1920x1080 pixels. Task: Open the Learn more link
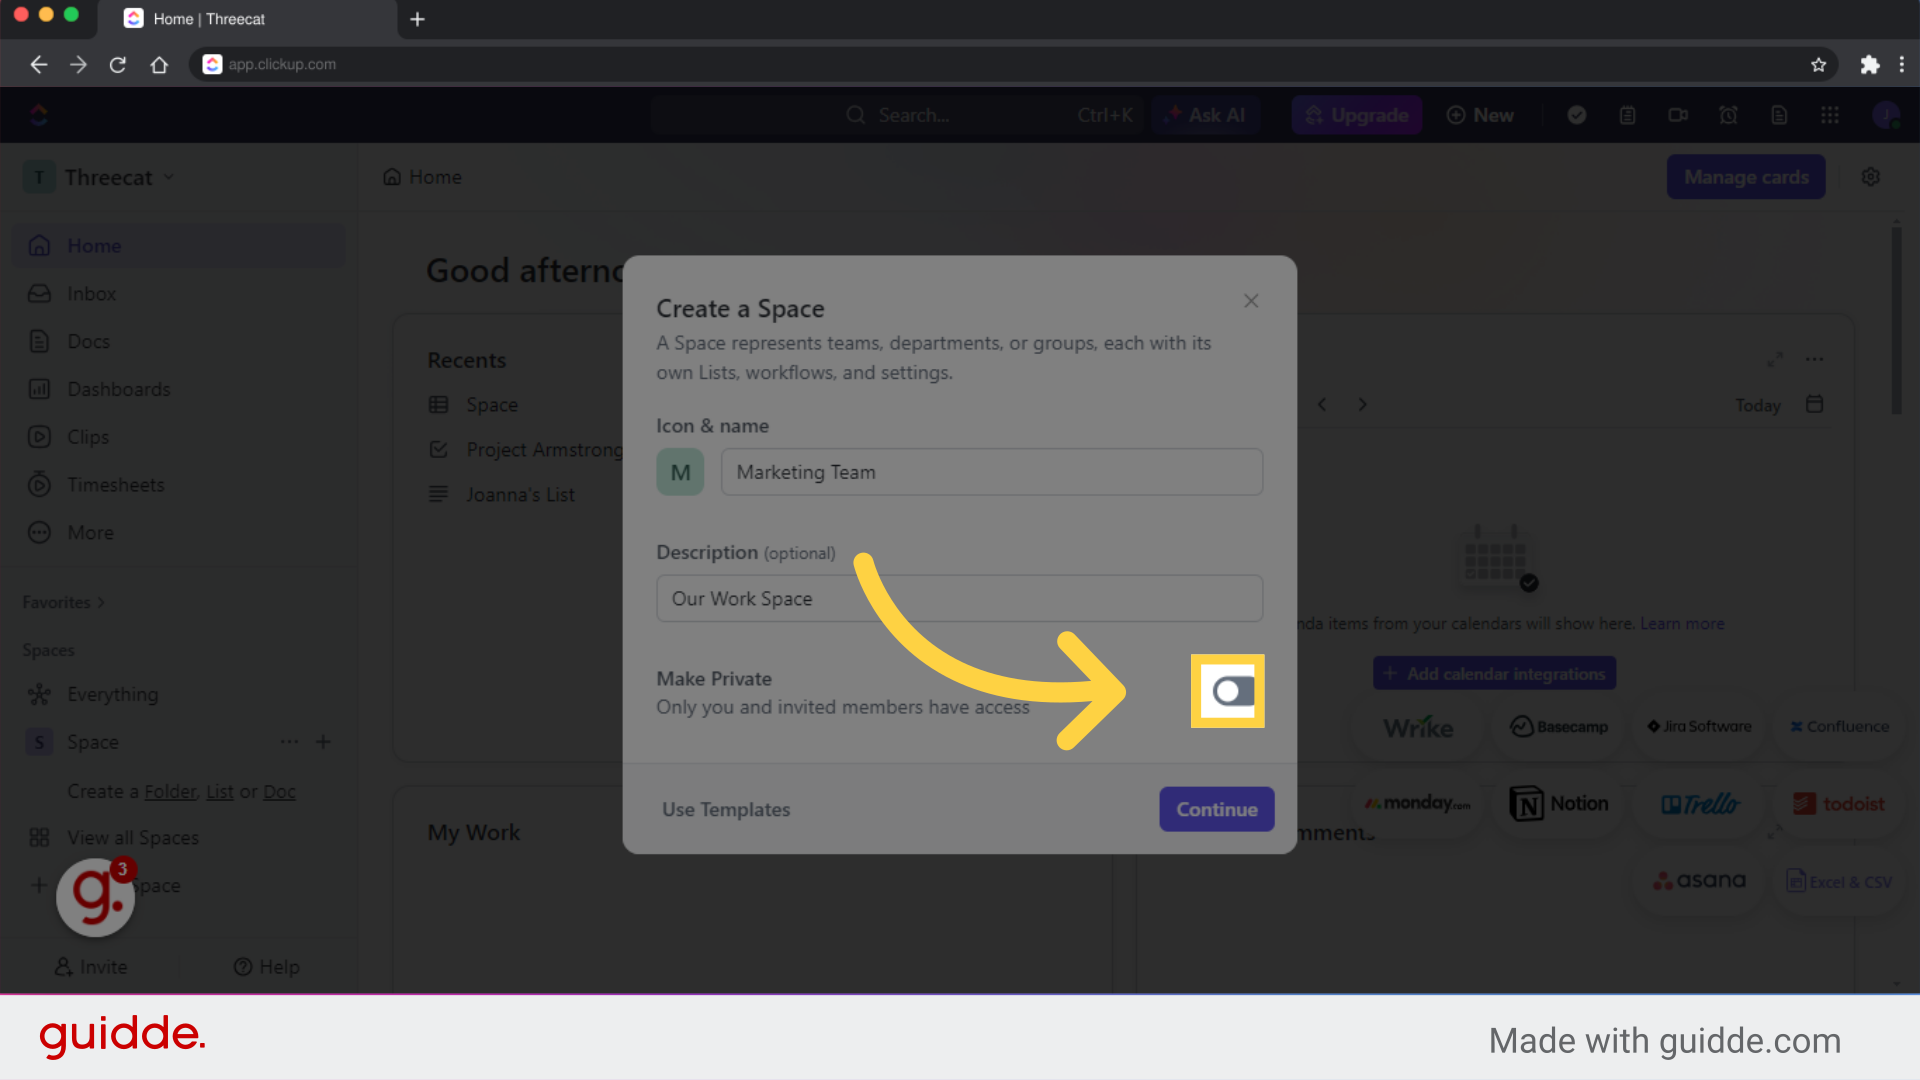click(x=1682, y=623)
